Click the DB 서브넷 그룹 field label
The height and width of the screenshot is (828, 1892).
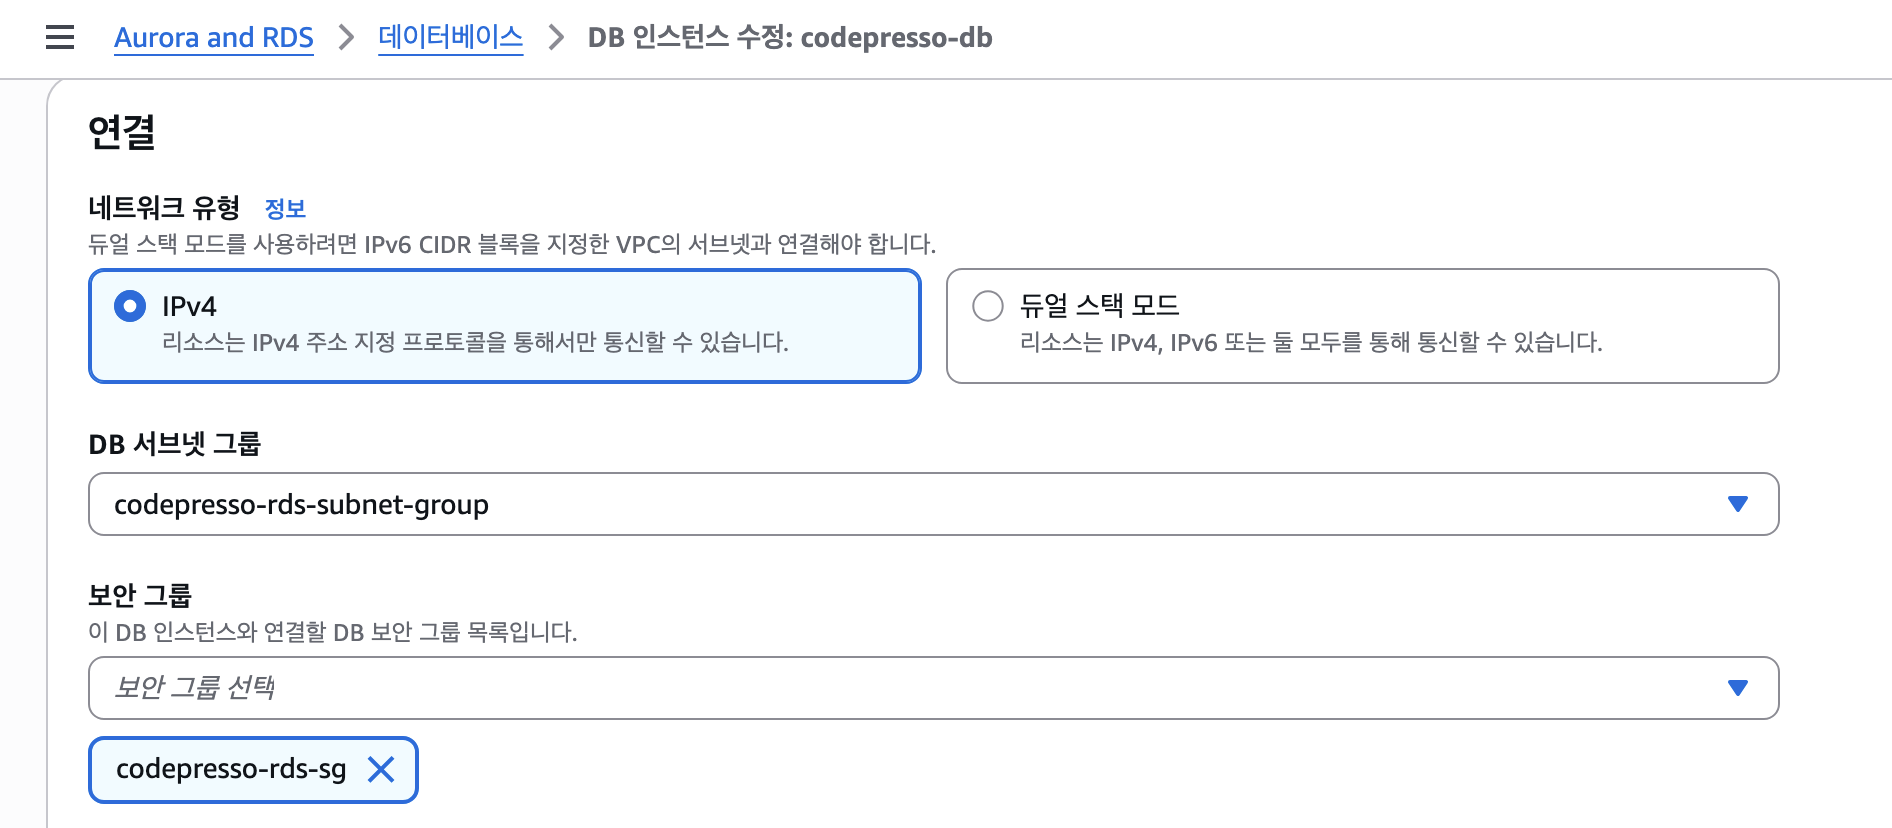click(x=175, y=444)
